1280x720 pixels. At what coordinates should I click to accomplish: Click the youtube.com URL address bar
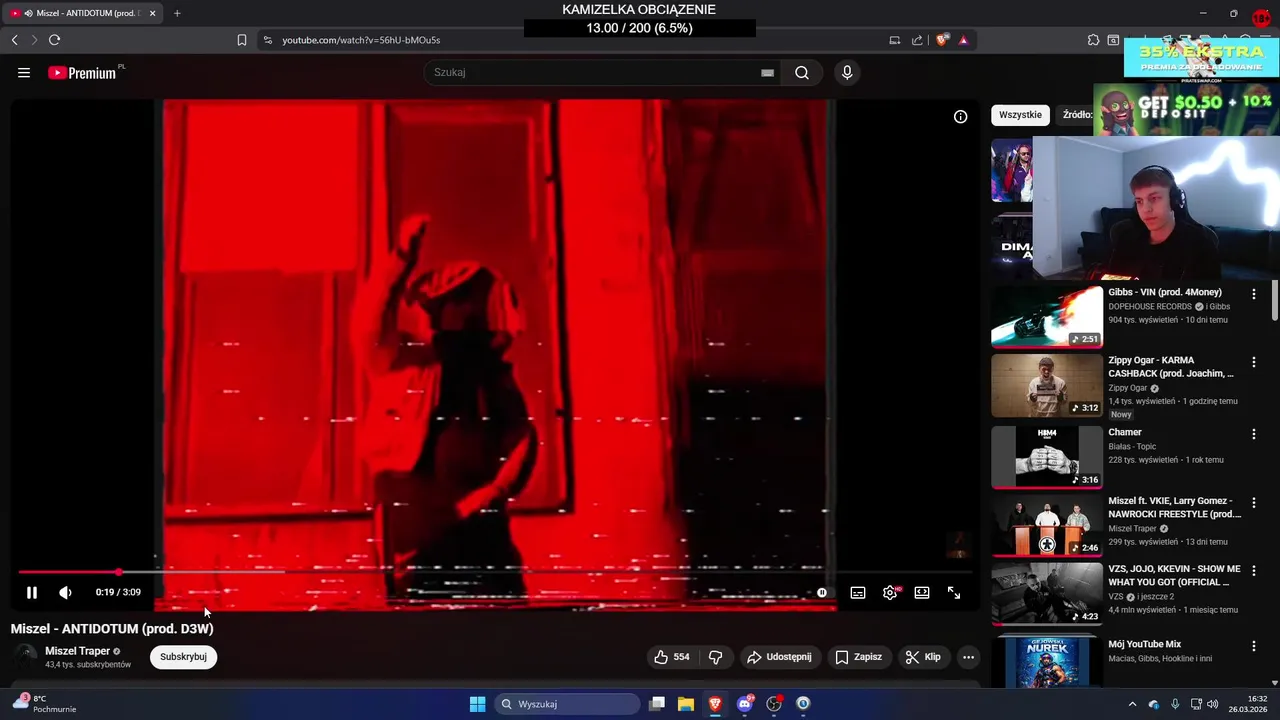tap(361, 40)
